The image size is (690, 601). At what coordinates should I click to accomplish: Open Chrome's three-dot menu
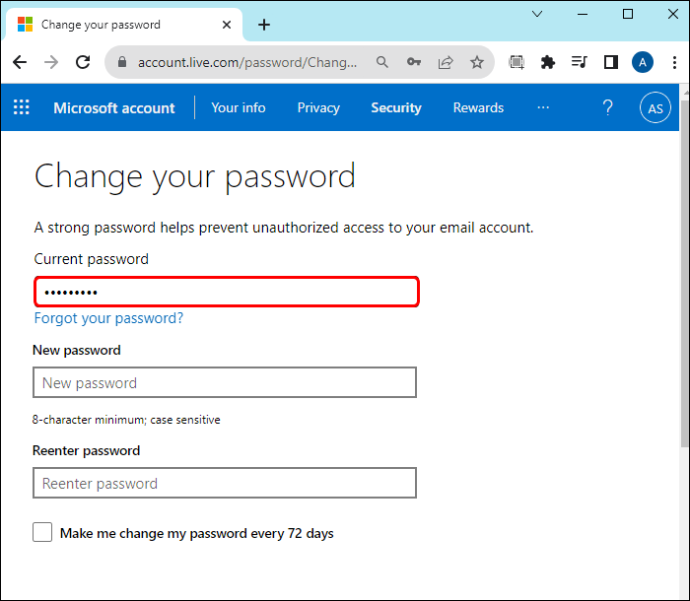tap(674, 62)
